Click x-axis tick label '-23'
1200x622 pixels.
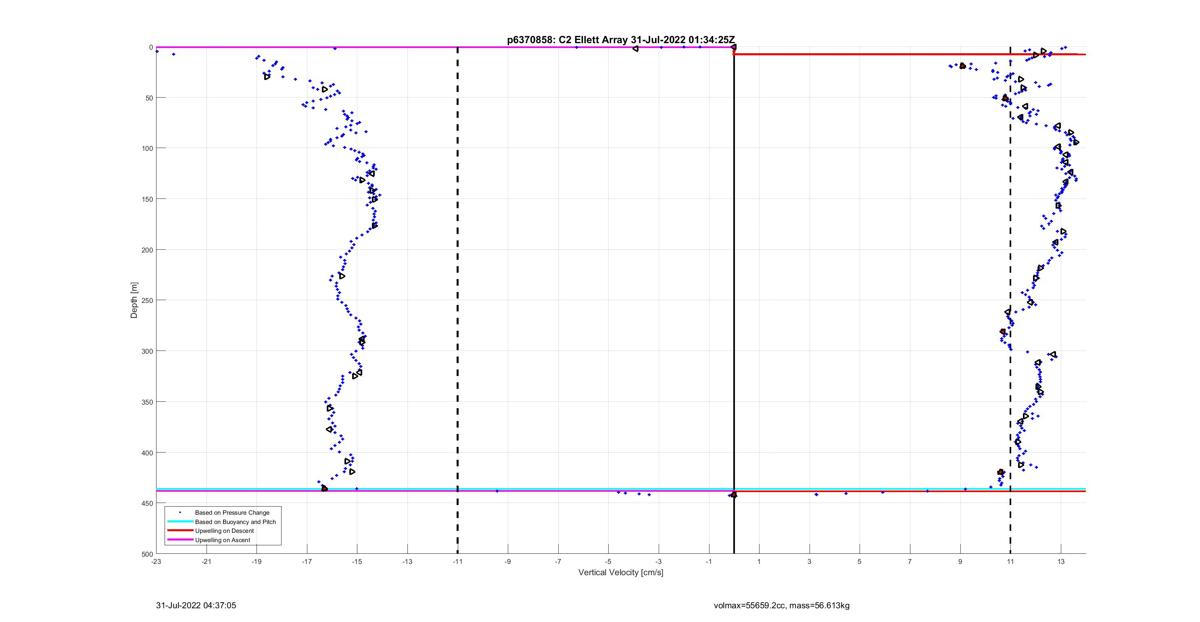tap(156, 562)
